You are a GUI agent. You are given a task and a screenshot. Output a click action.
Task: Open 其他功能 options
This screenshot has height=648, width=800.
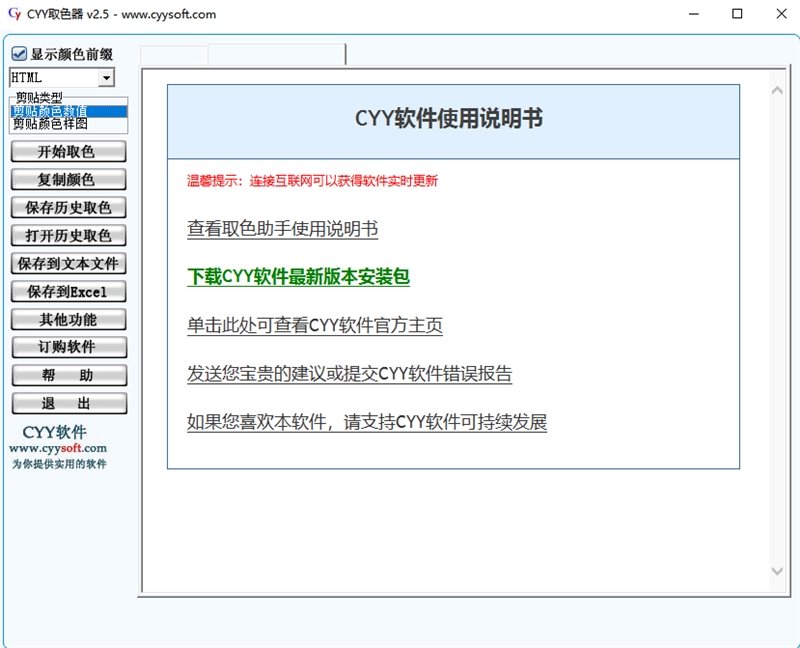point(68,320)
